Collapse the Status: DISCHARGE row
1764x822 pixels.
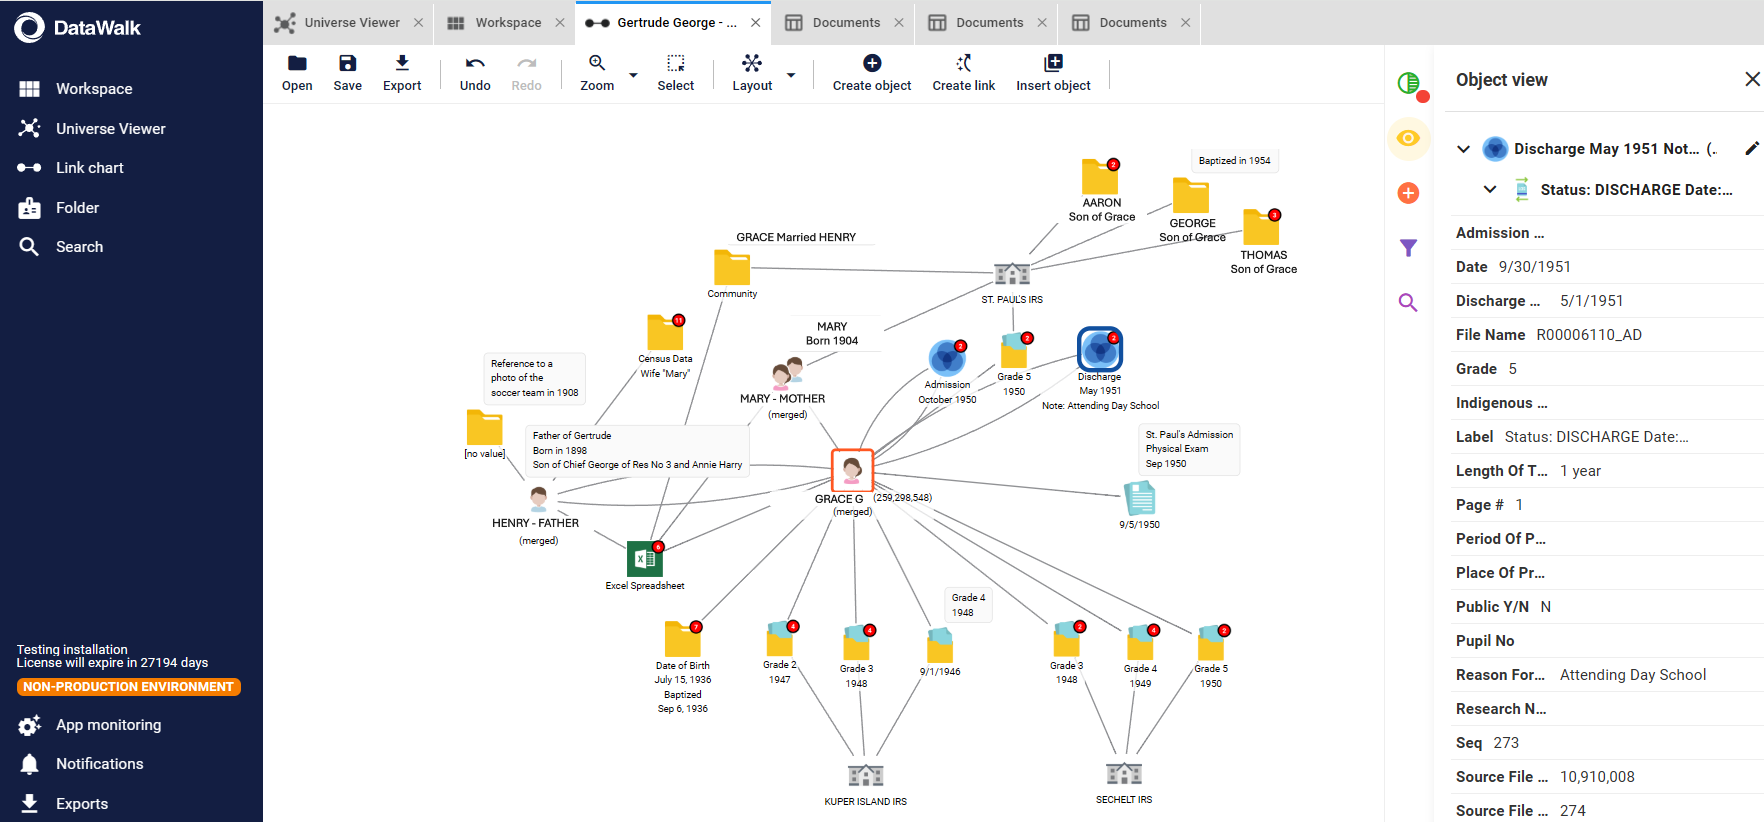[1490, 189]
